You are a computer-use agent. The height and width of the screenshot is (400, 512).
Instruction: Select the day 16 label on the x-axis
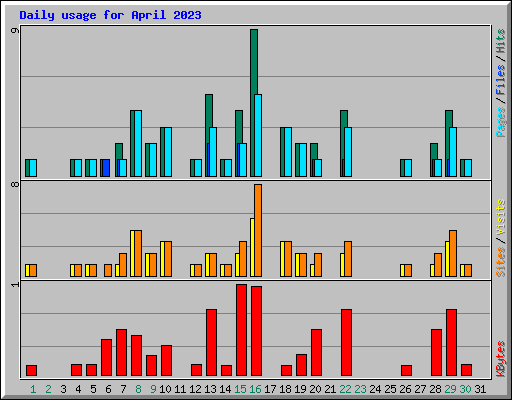pos(255,389)
